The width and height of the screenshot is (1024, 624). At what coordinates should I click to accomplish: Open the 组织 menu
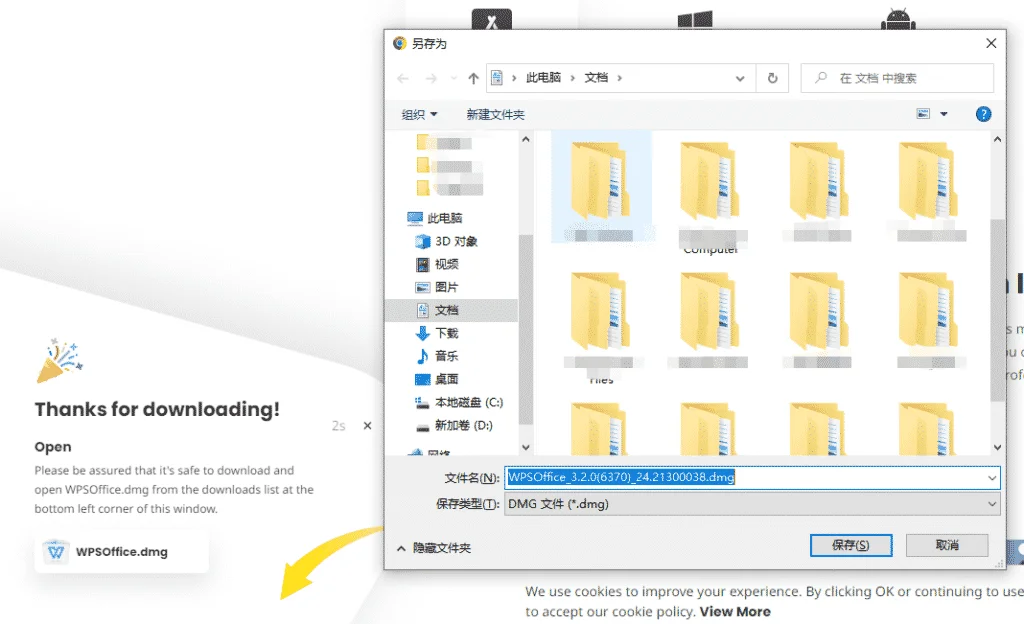(419, 114)
